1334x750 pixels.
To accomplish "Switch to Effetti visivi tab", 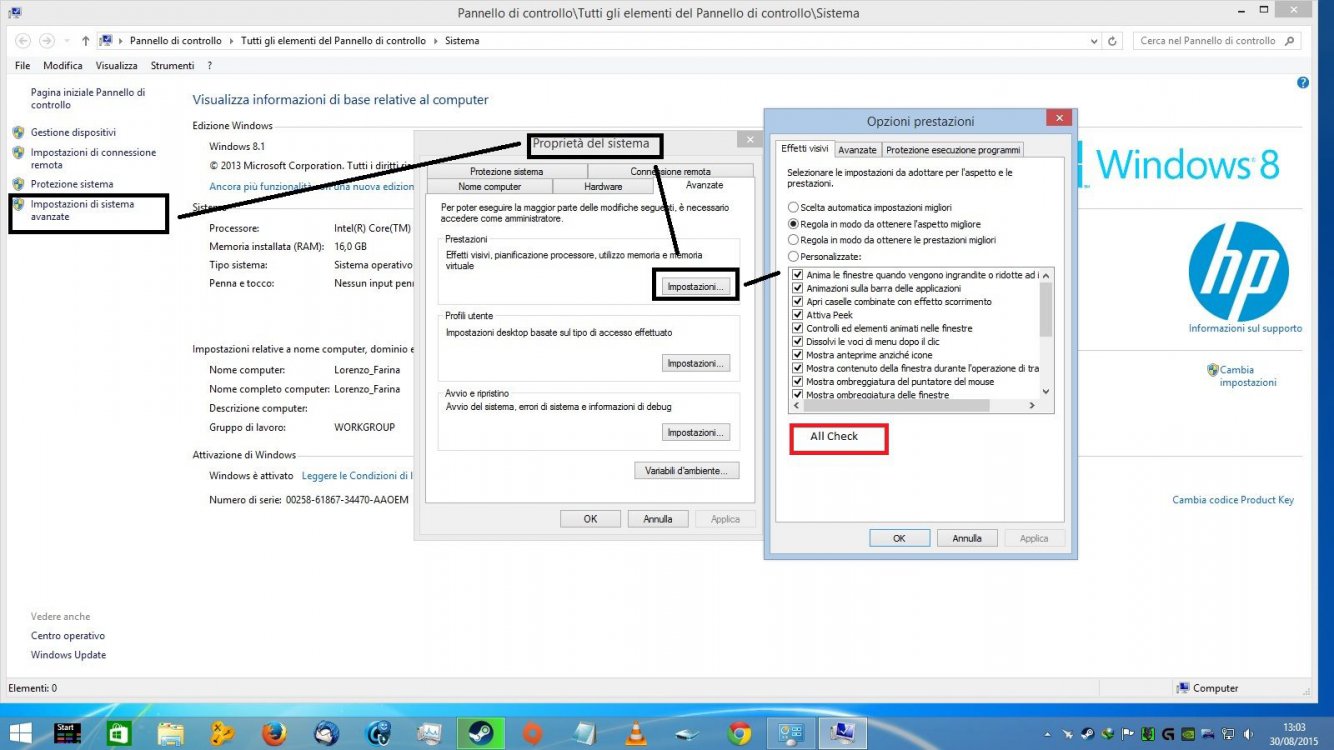I will click(805, 148).
